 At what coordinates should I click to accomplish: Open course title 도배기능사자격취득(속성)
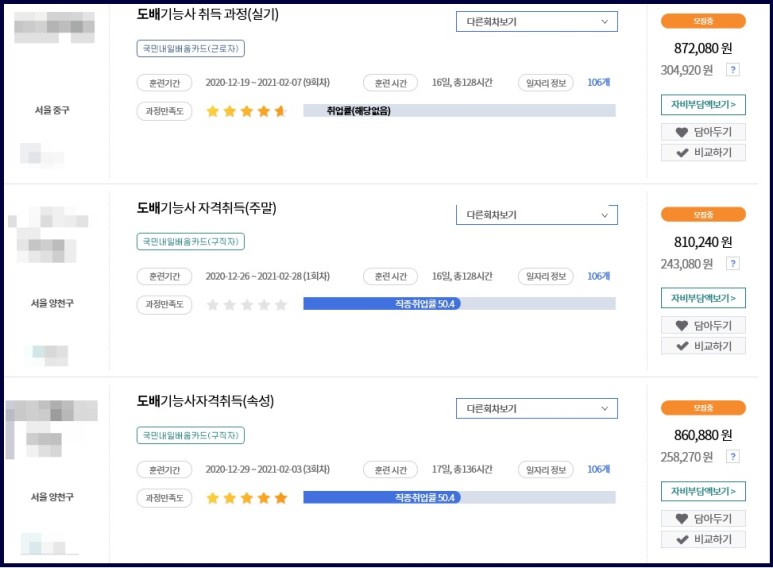[x=205, y=401]
